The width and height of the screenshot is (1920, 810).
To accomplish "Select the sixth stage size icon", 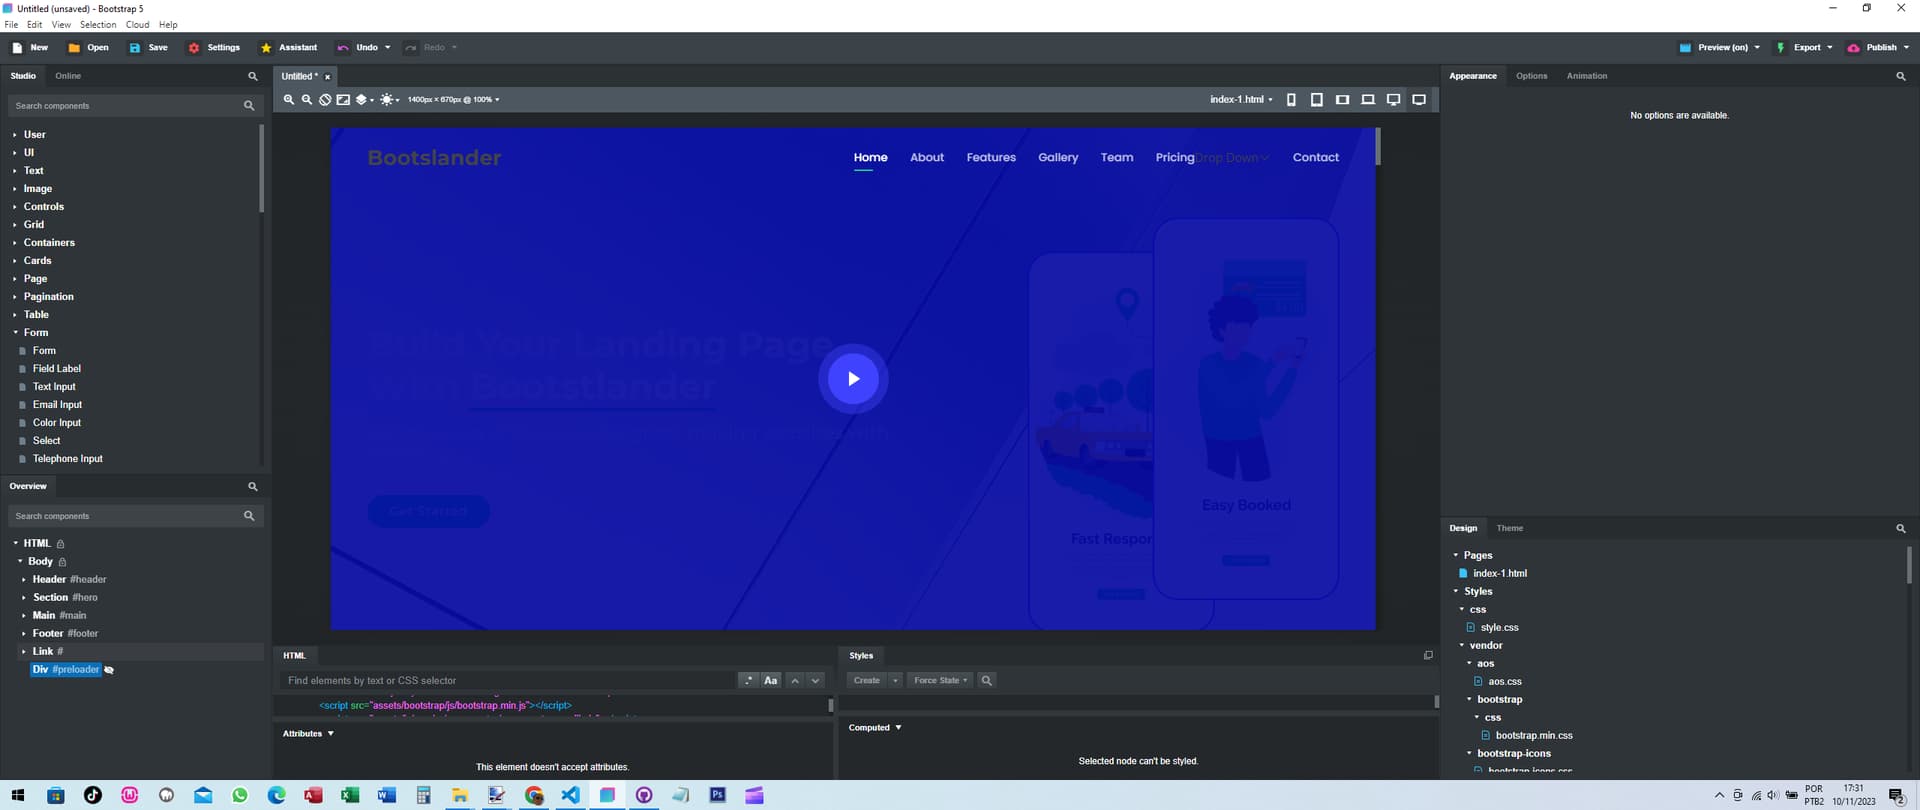I will coord(1419,100).
